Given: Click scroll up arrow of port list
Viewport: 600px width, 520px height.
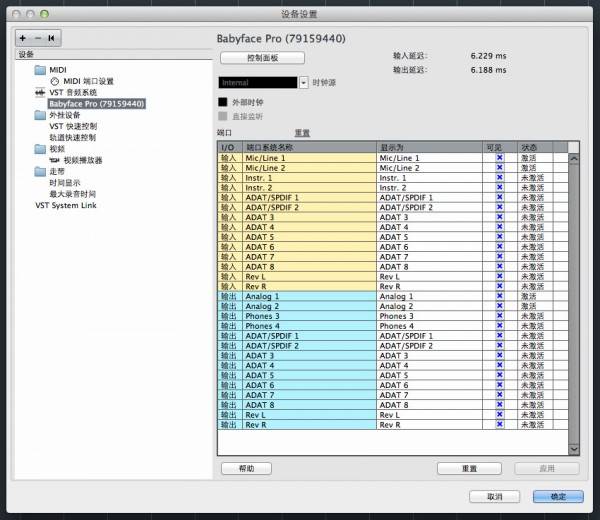Looking at the screenshot, I should [x=574, y=158].
